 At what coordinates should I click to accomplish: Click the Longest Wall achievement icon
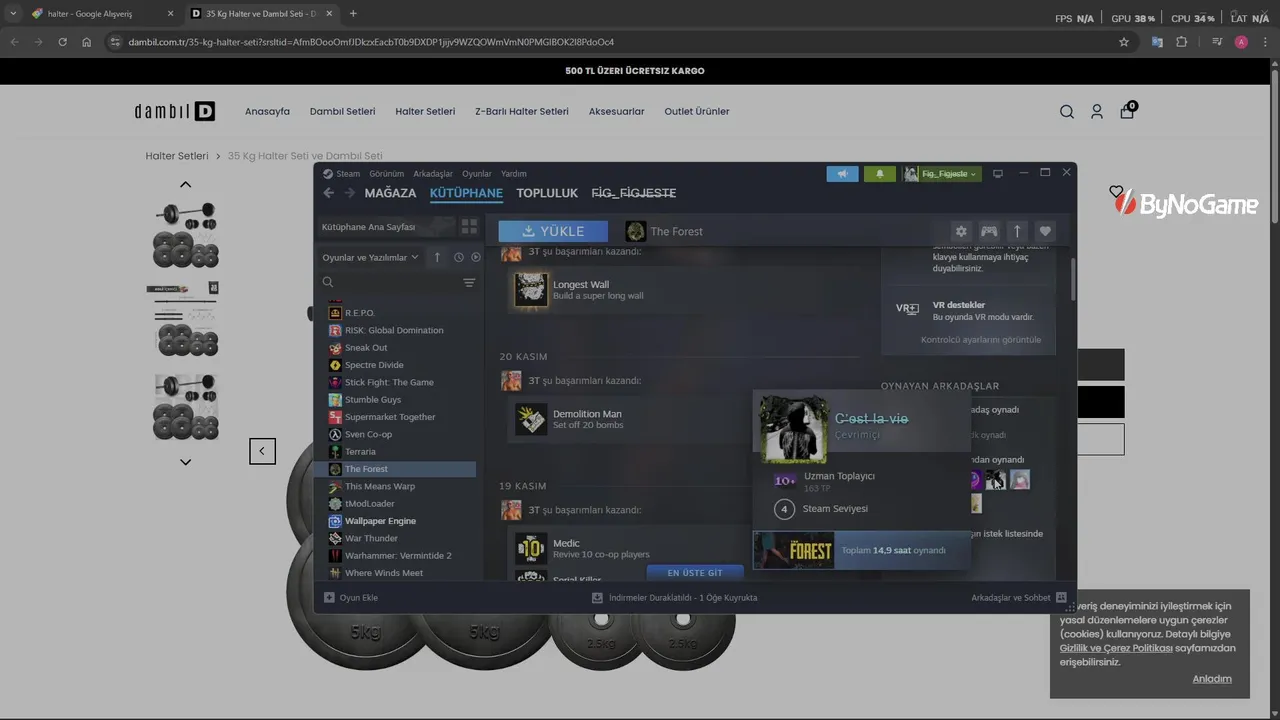(531, 290)
